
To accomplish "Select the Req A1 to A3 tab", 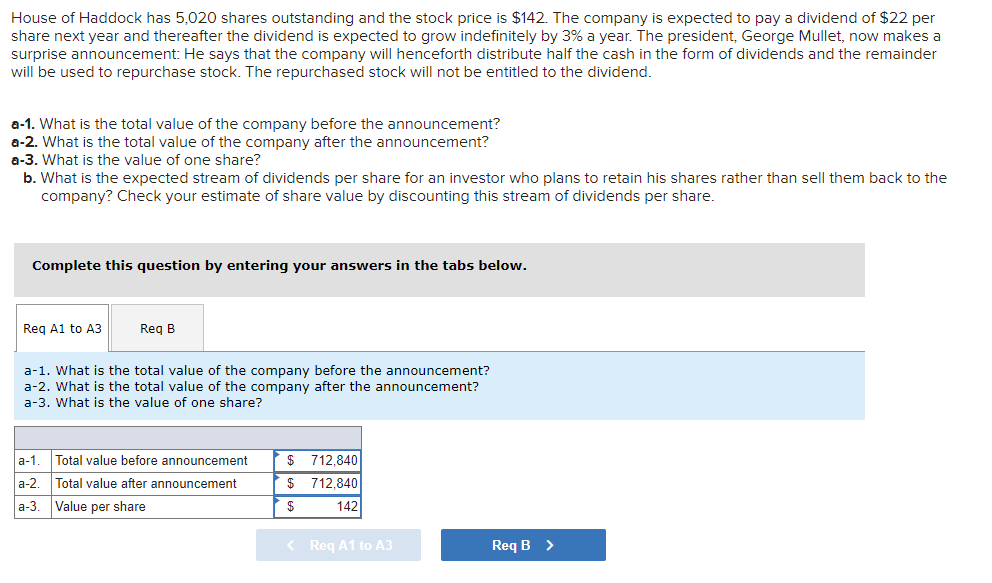I will (x=61, y=327).
